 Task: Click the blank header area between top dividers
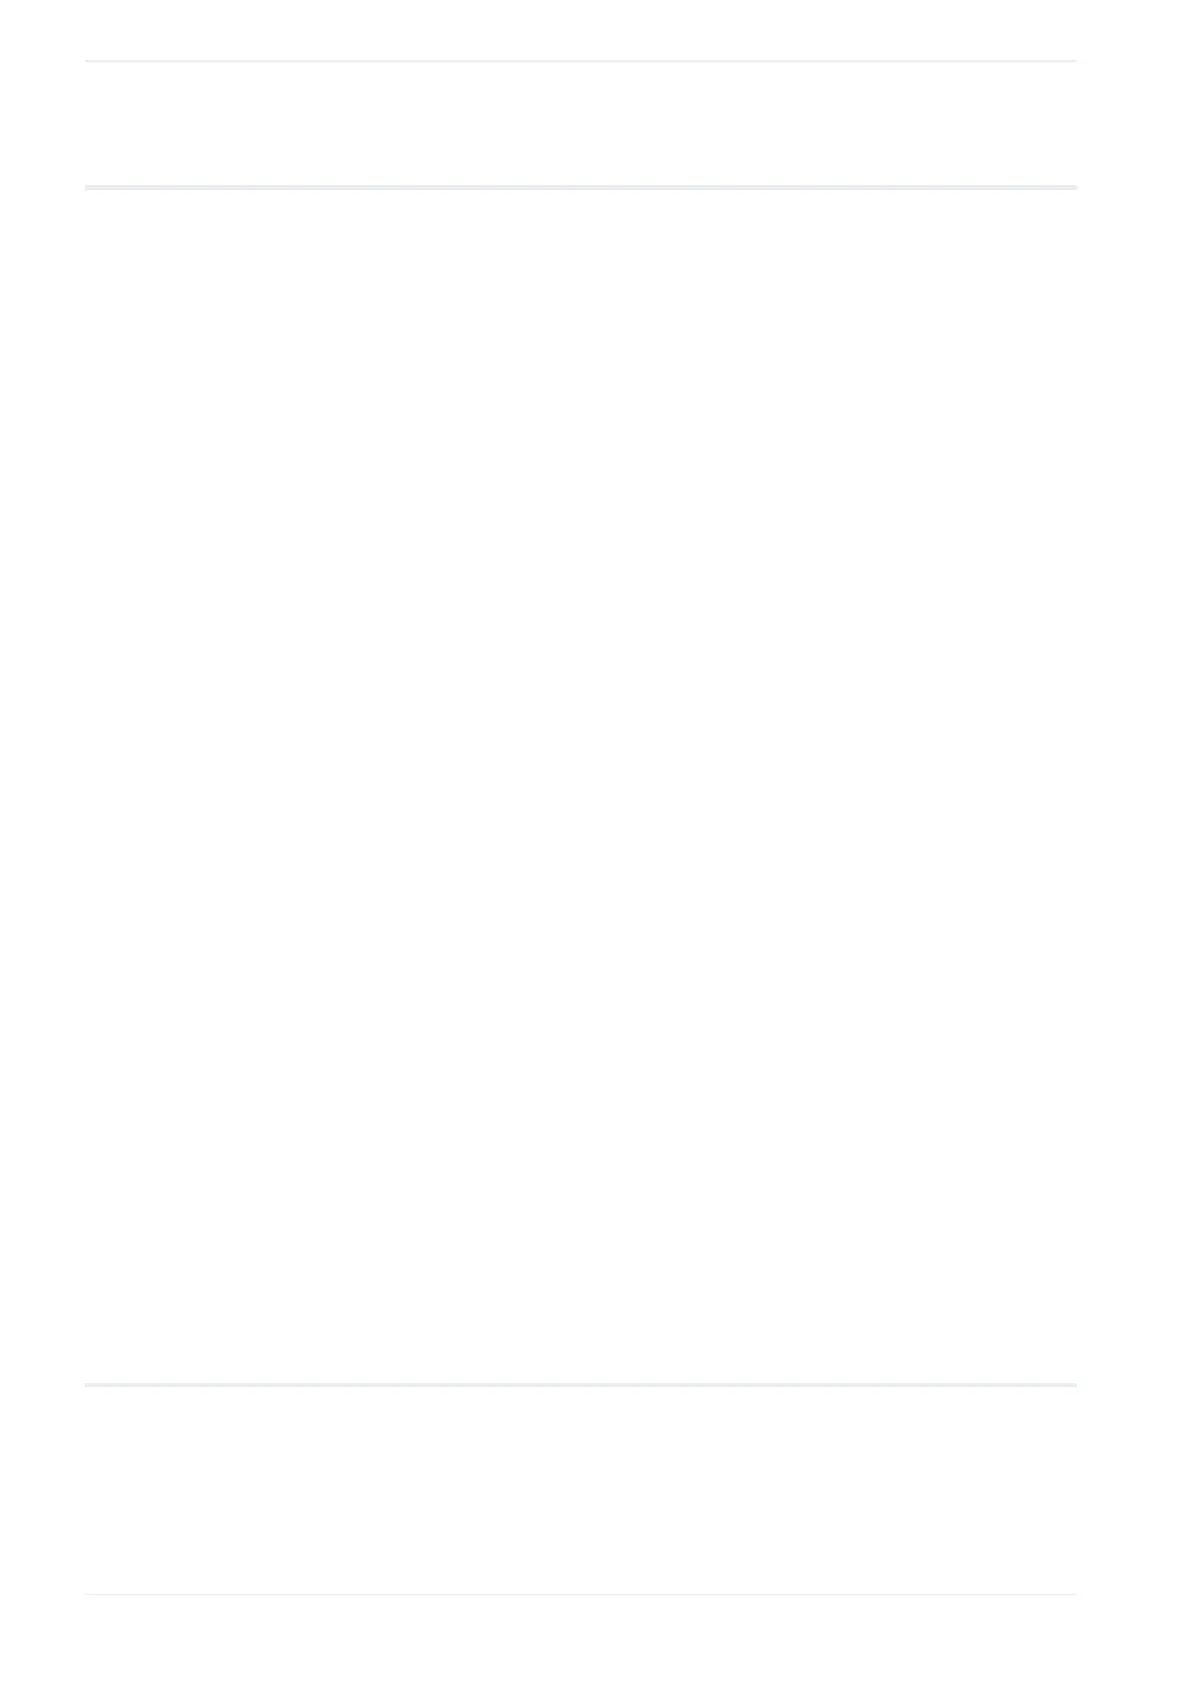click(580, 124)
